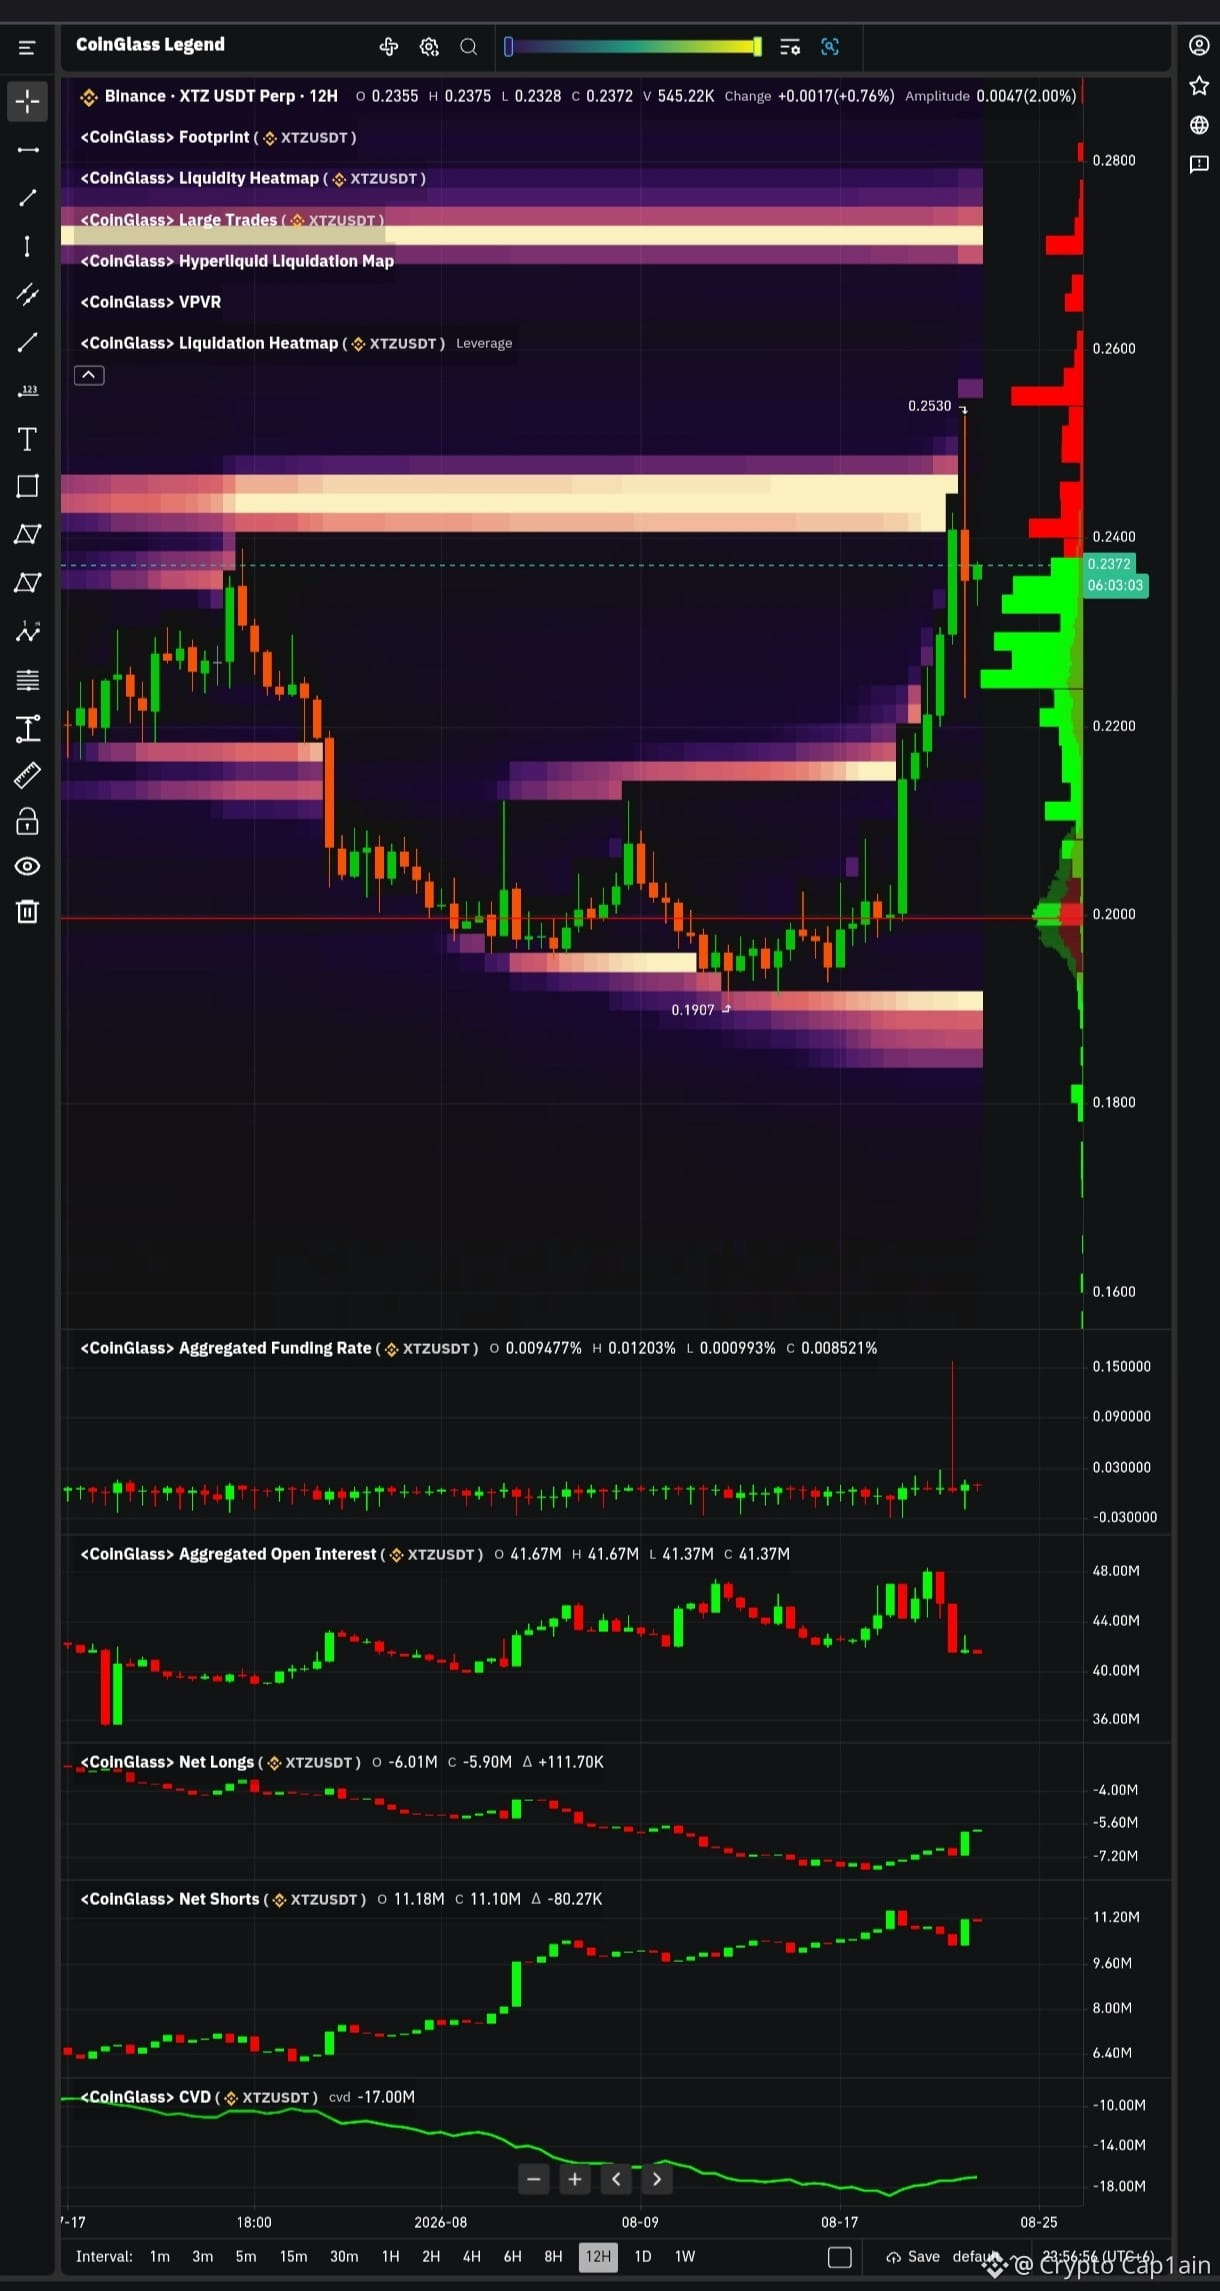Screen dimensions: 1220x2291
Task: Click the current price tag 0.2372
Action: pos(1109,564)
